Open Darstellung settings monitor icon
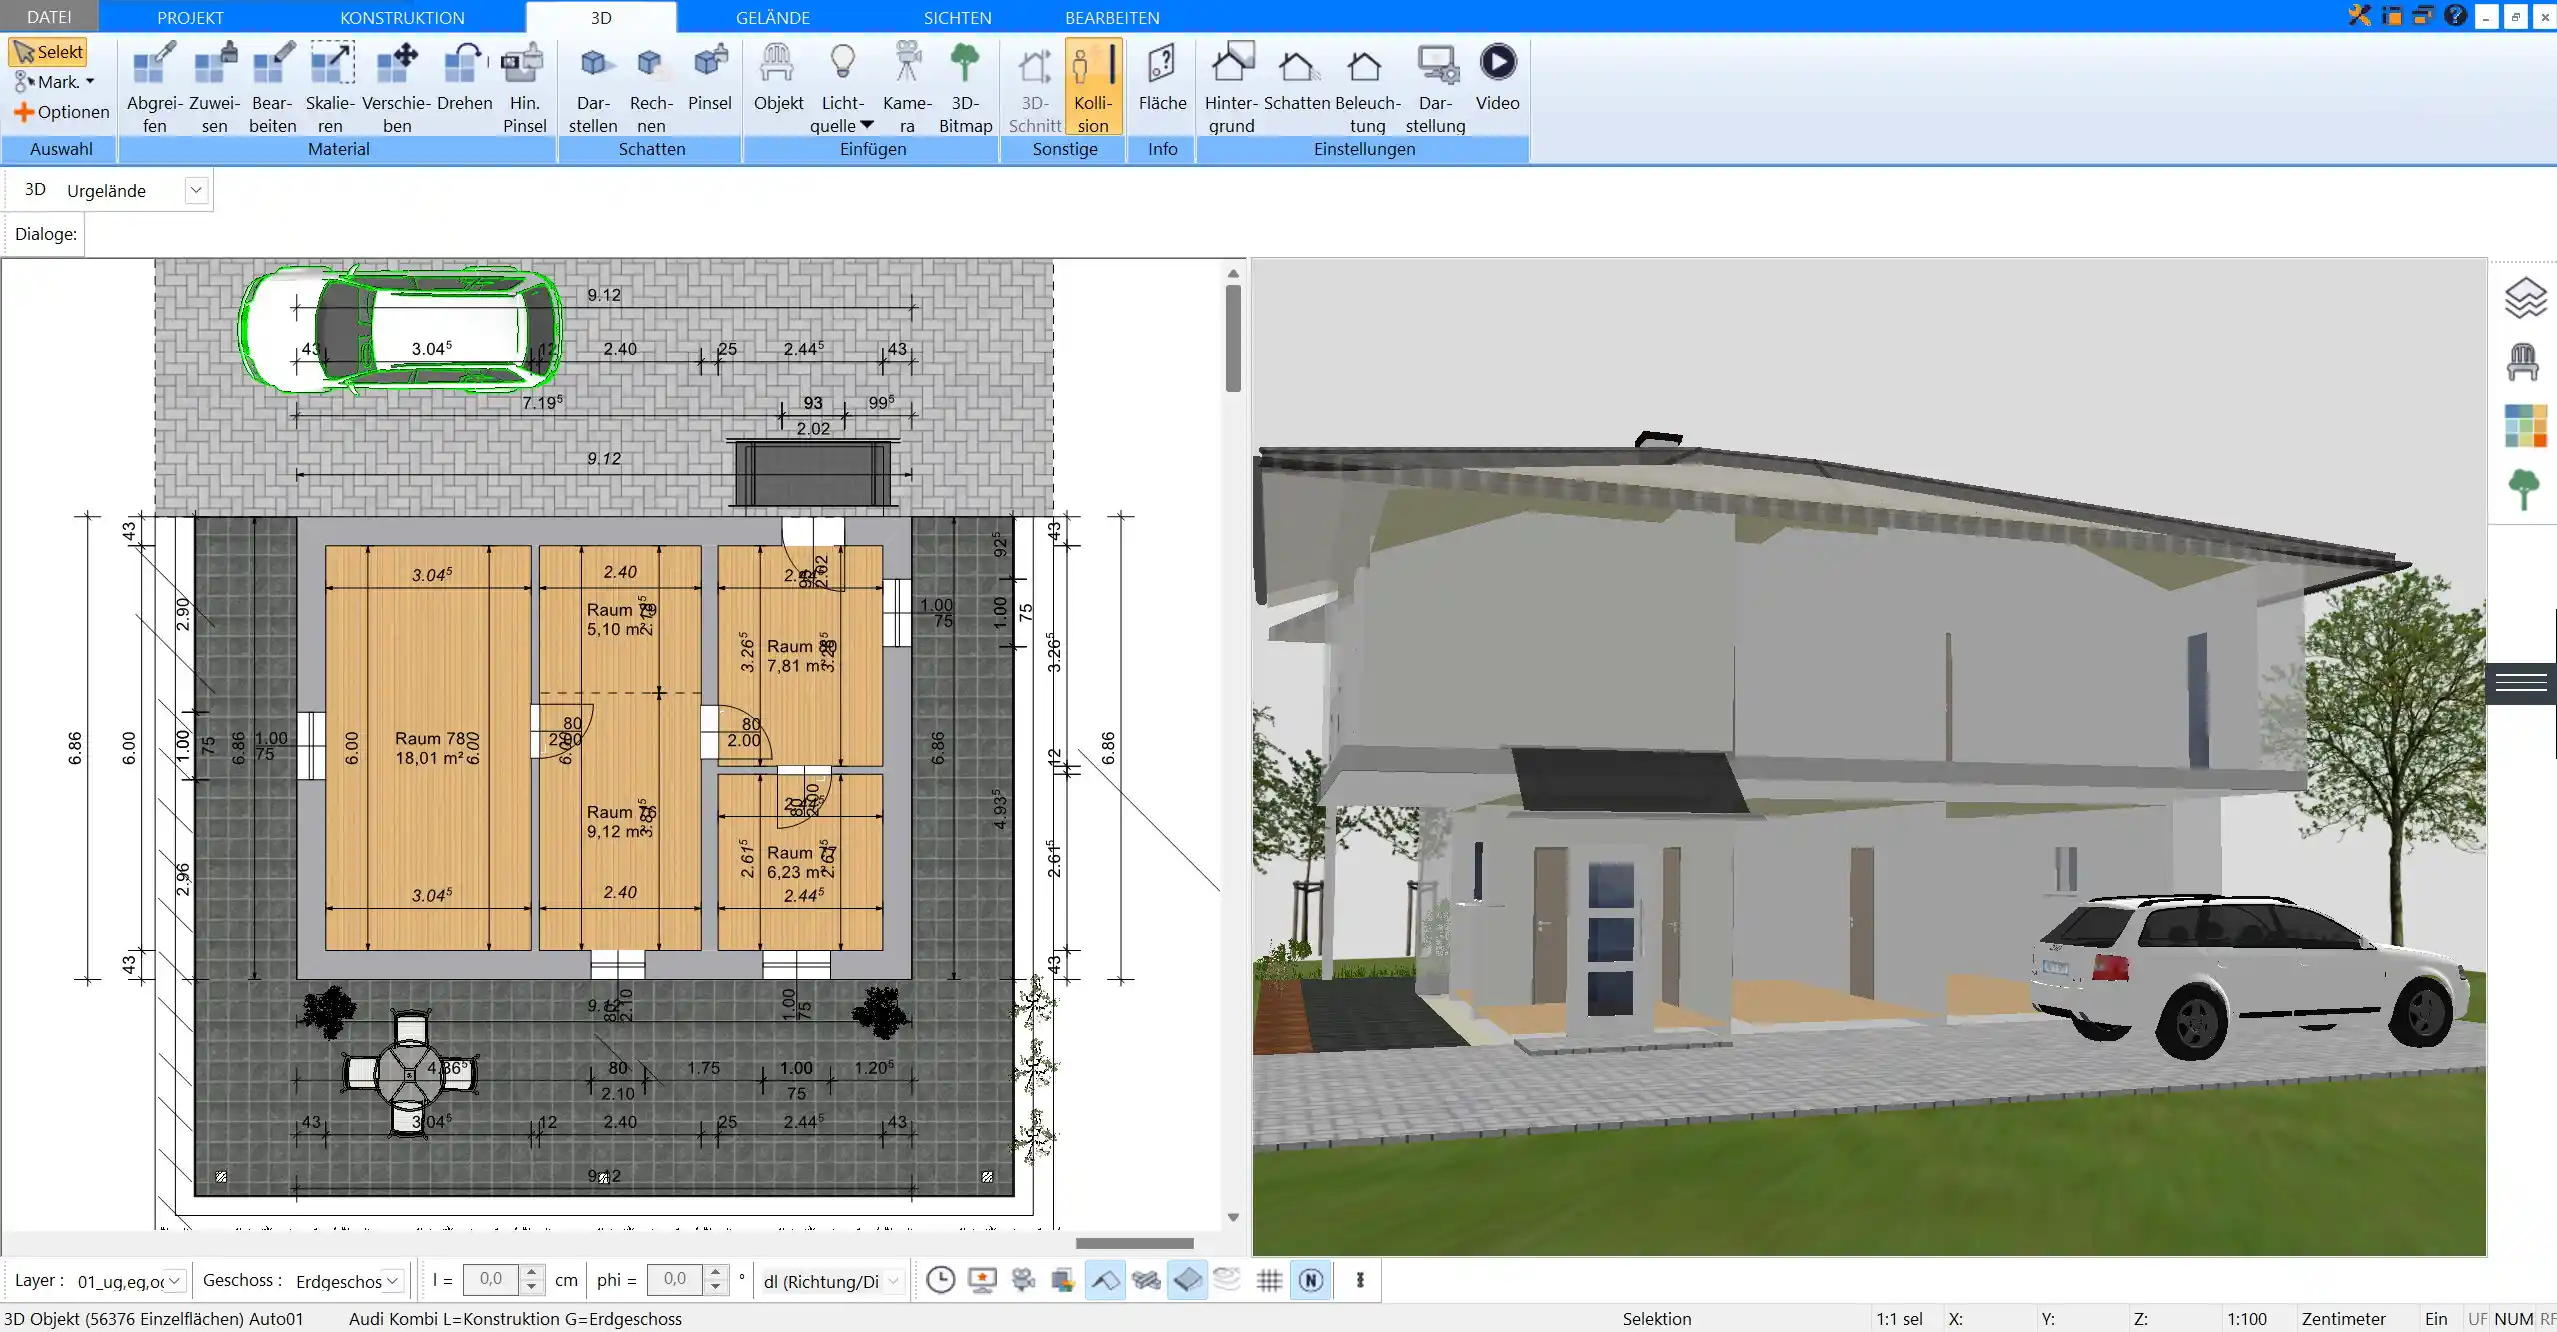Screen dimensions: 2557x1332 [x=1435, y=88]
